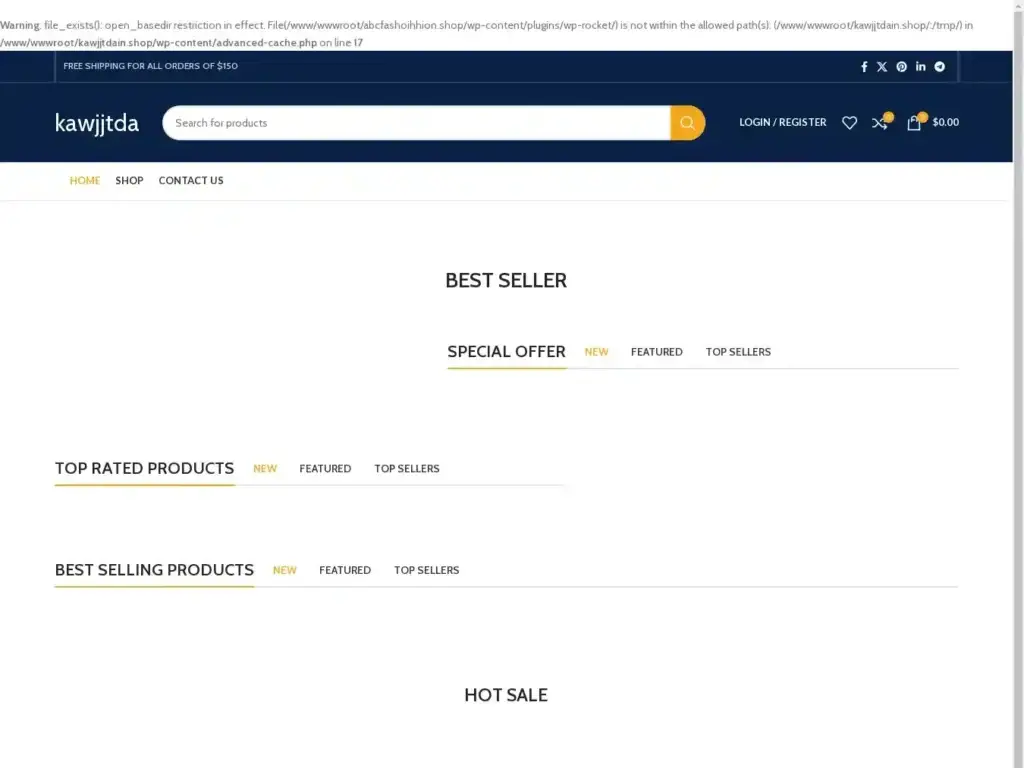
Task: Click the LOGIN / REGISTER link
Action: (x=783, y=122)
